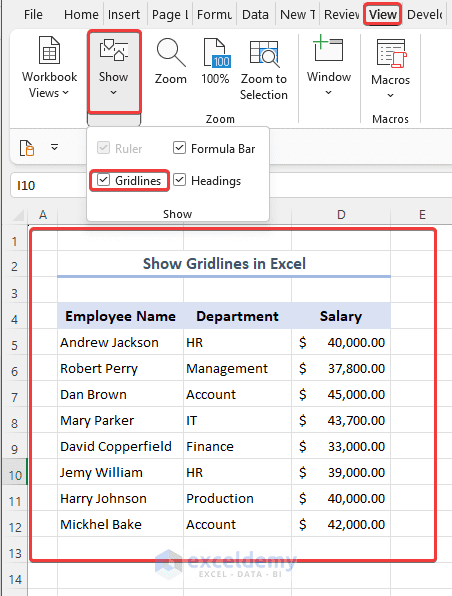
Task: Select the Mary Parker cell
Action: [121, 420]
